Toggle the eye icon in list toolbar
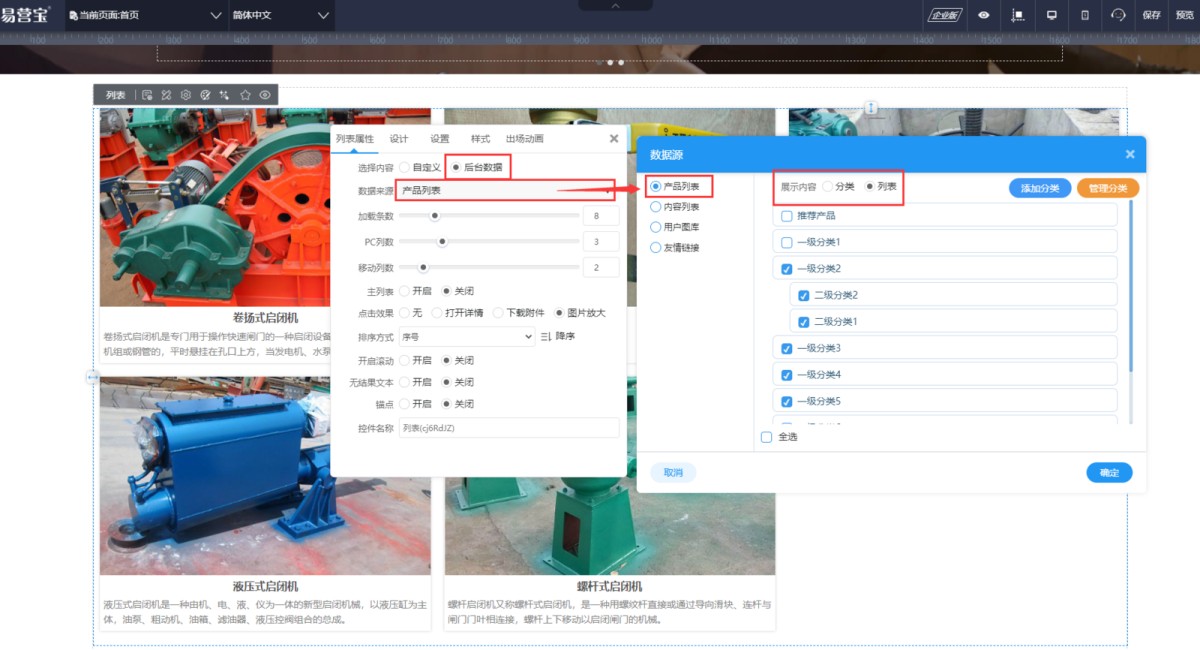The image size is (1200, 650). 265,95
